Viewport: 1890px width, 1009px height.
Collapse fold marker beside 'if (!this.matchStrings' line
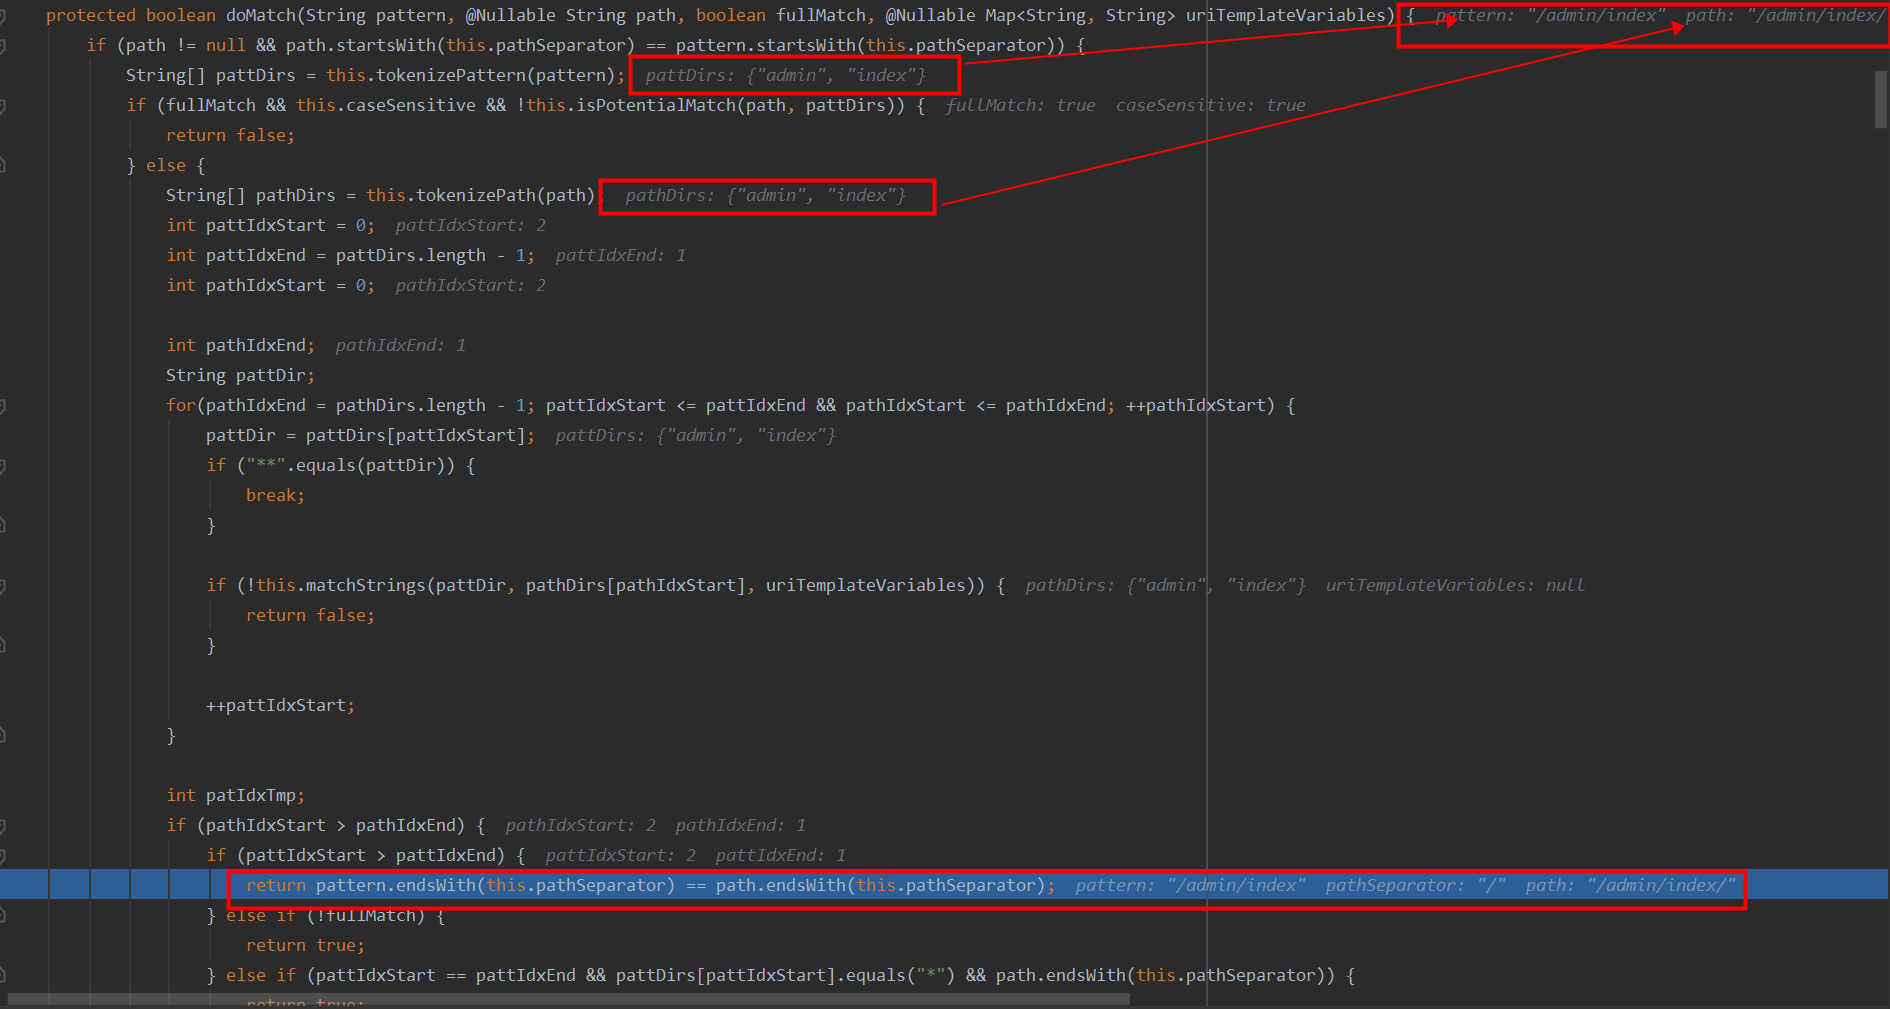pos(3,586)
